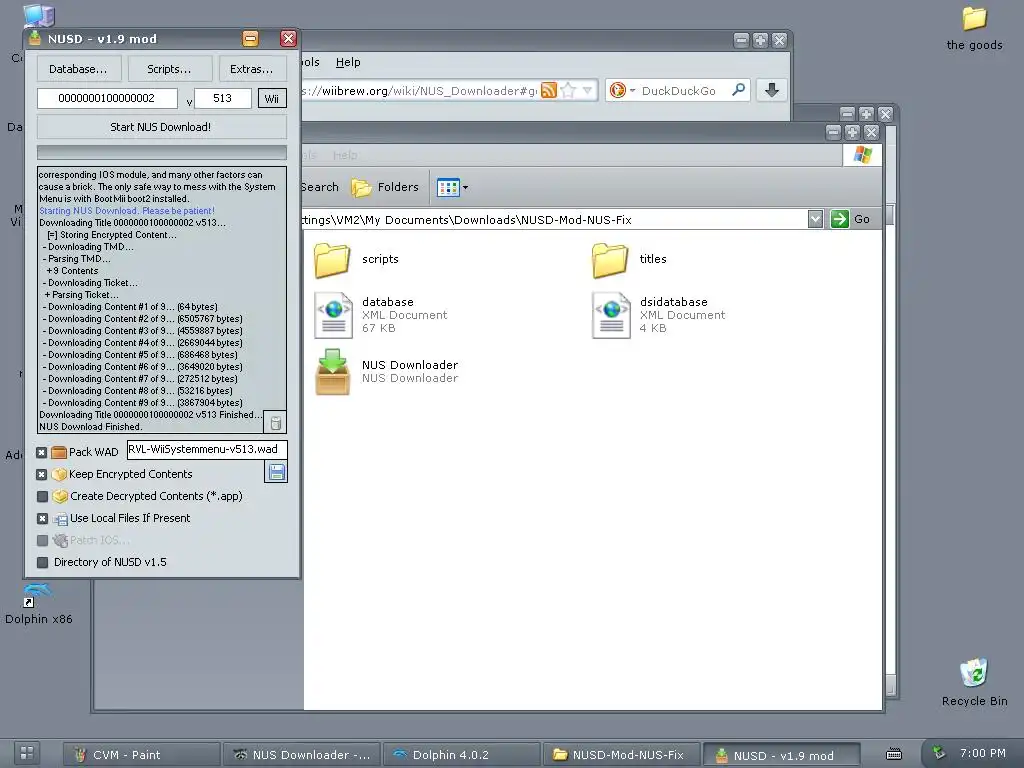Click the title ID input field
Screen dimensions: 1024x768
click(107, 98)
